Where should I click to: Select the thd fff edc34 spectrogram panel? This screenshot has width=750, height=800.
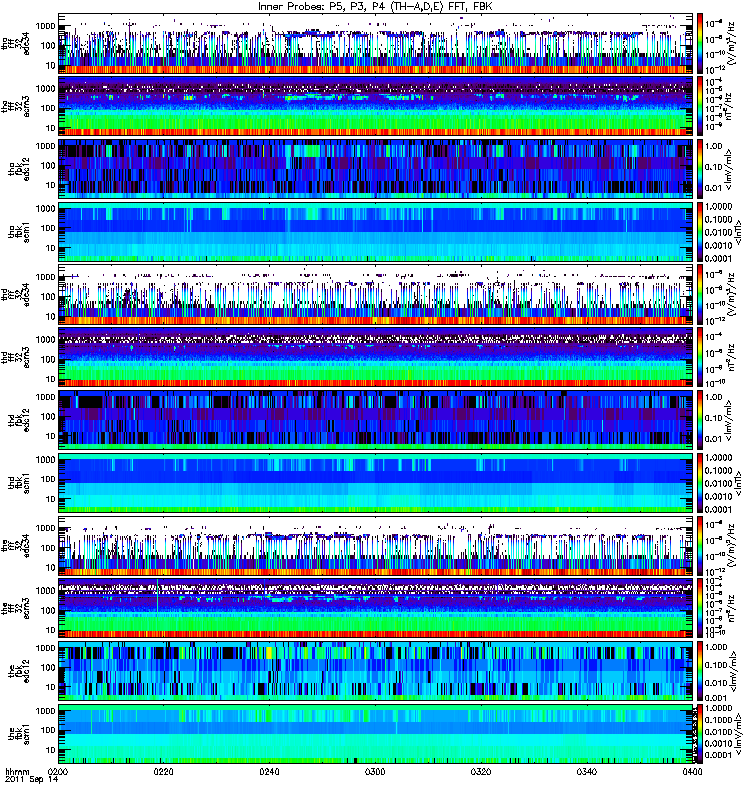(376, 294)
